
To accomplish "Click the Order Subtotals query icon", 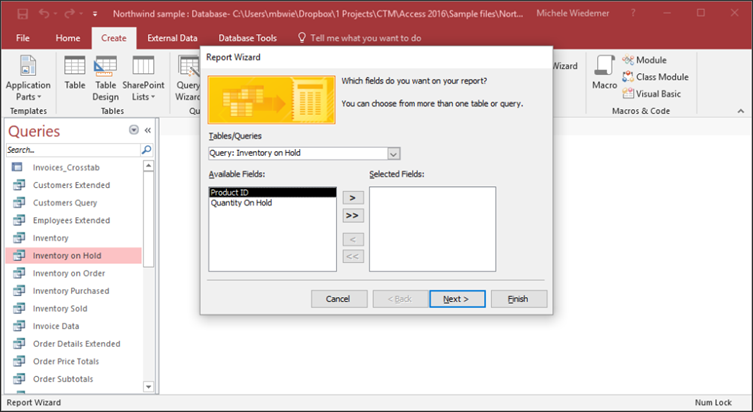I will [x=19, y=379].
